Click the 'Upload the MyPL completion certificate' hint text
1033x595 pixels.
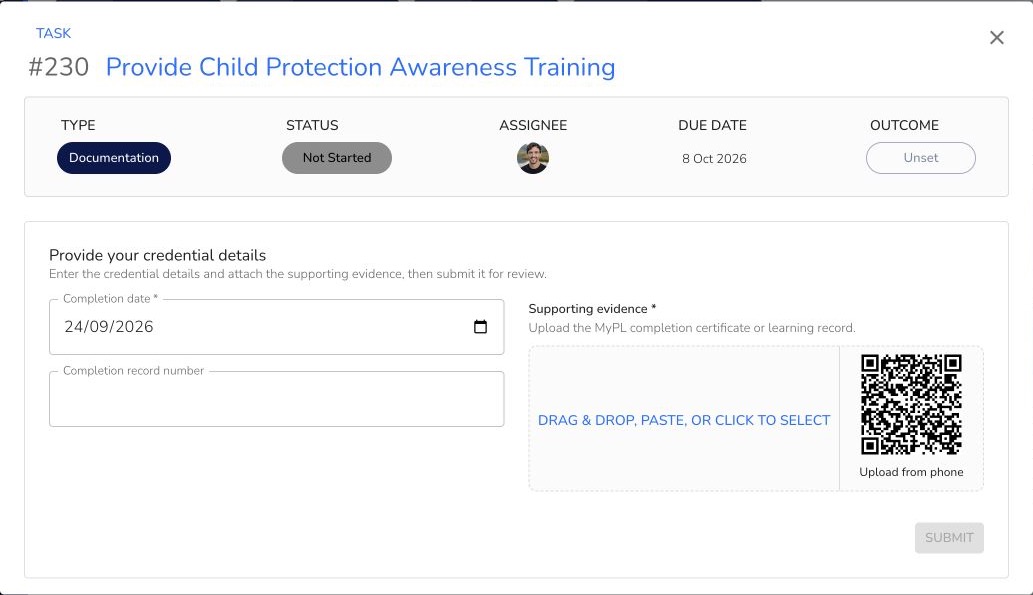pos(692,327)
